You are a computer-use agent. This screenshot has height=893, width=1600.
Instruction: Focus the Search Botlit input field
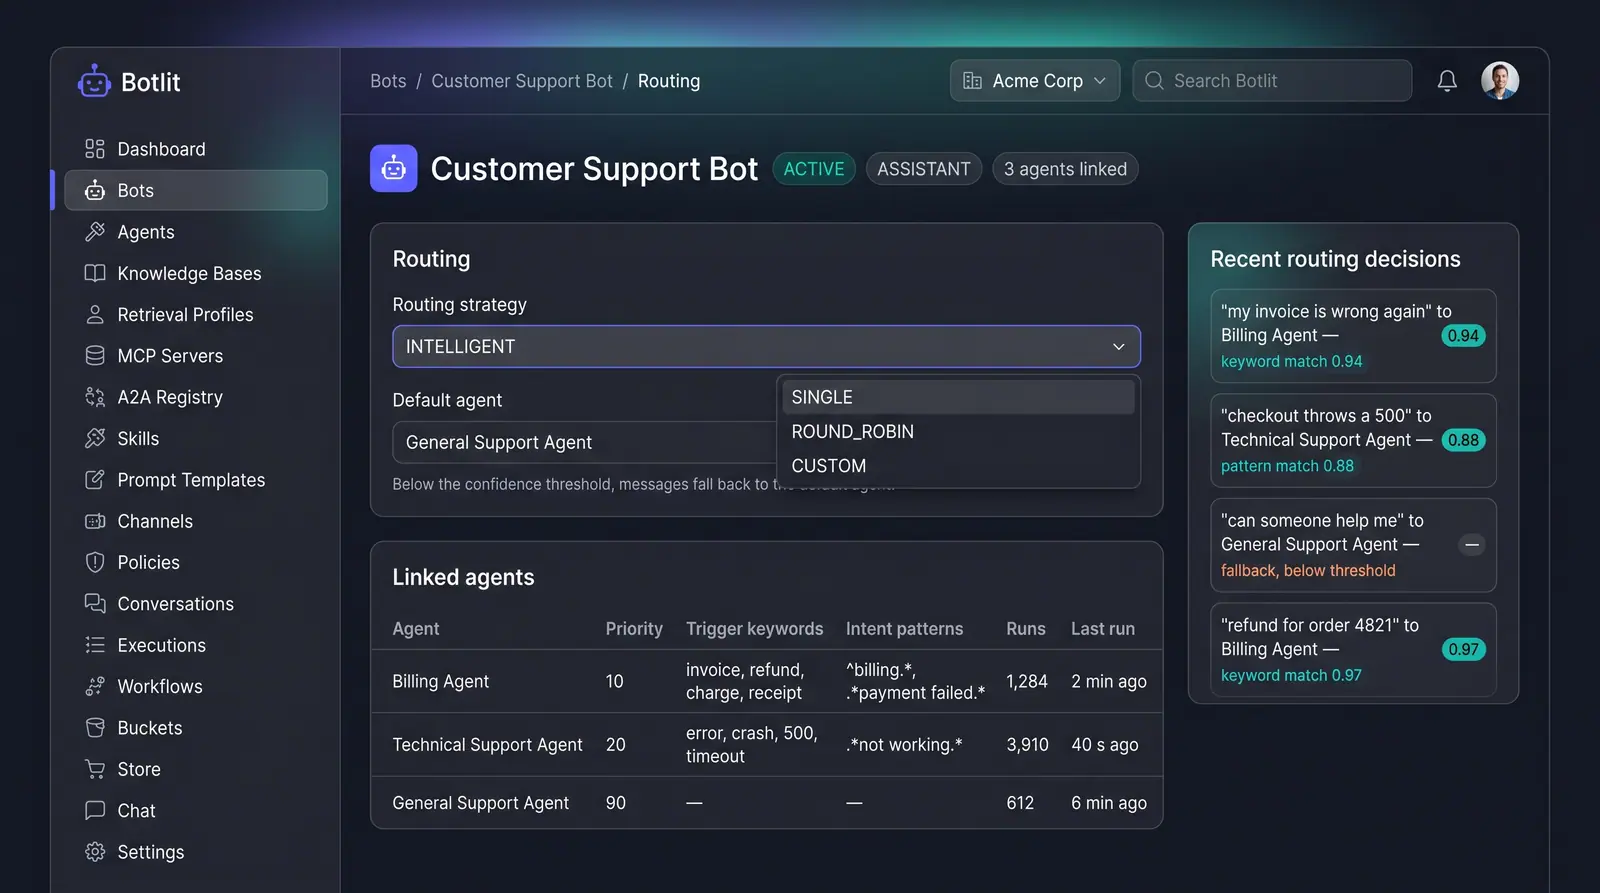[1272, 81]
